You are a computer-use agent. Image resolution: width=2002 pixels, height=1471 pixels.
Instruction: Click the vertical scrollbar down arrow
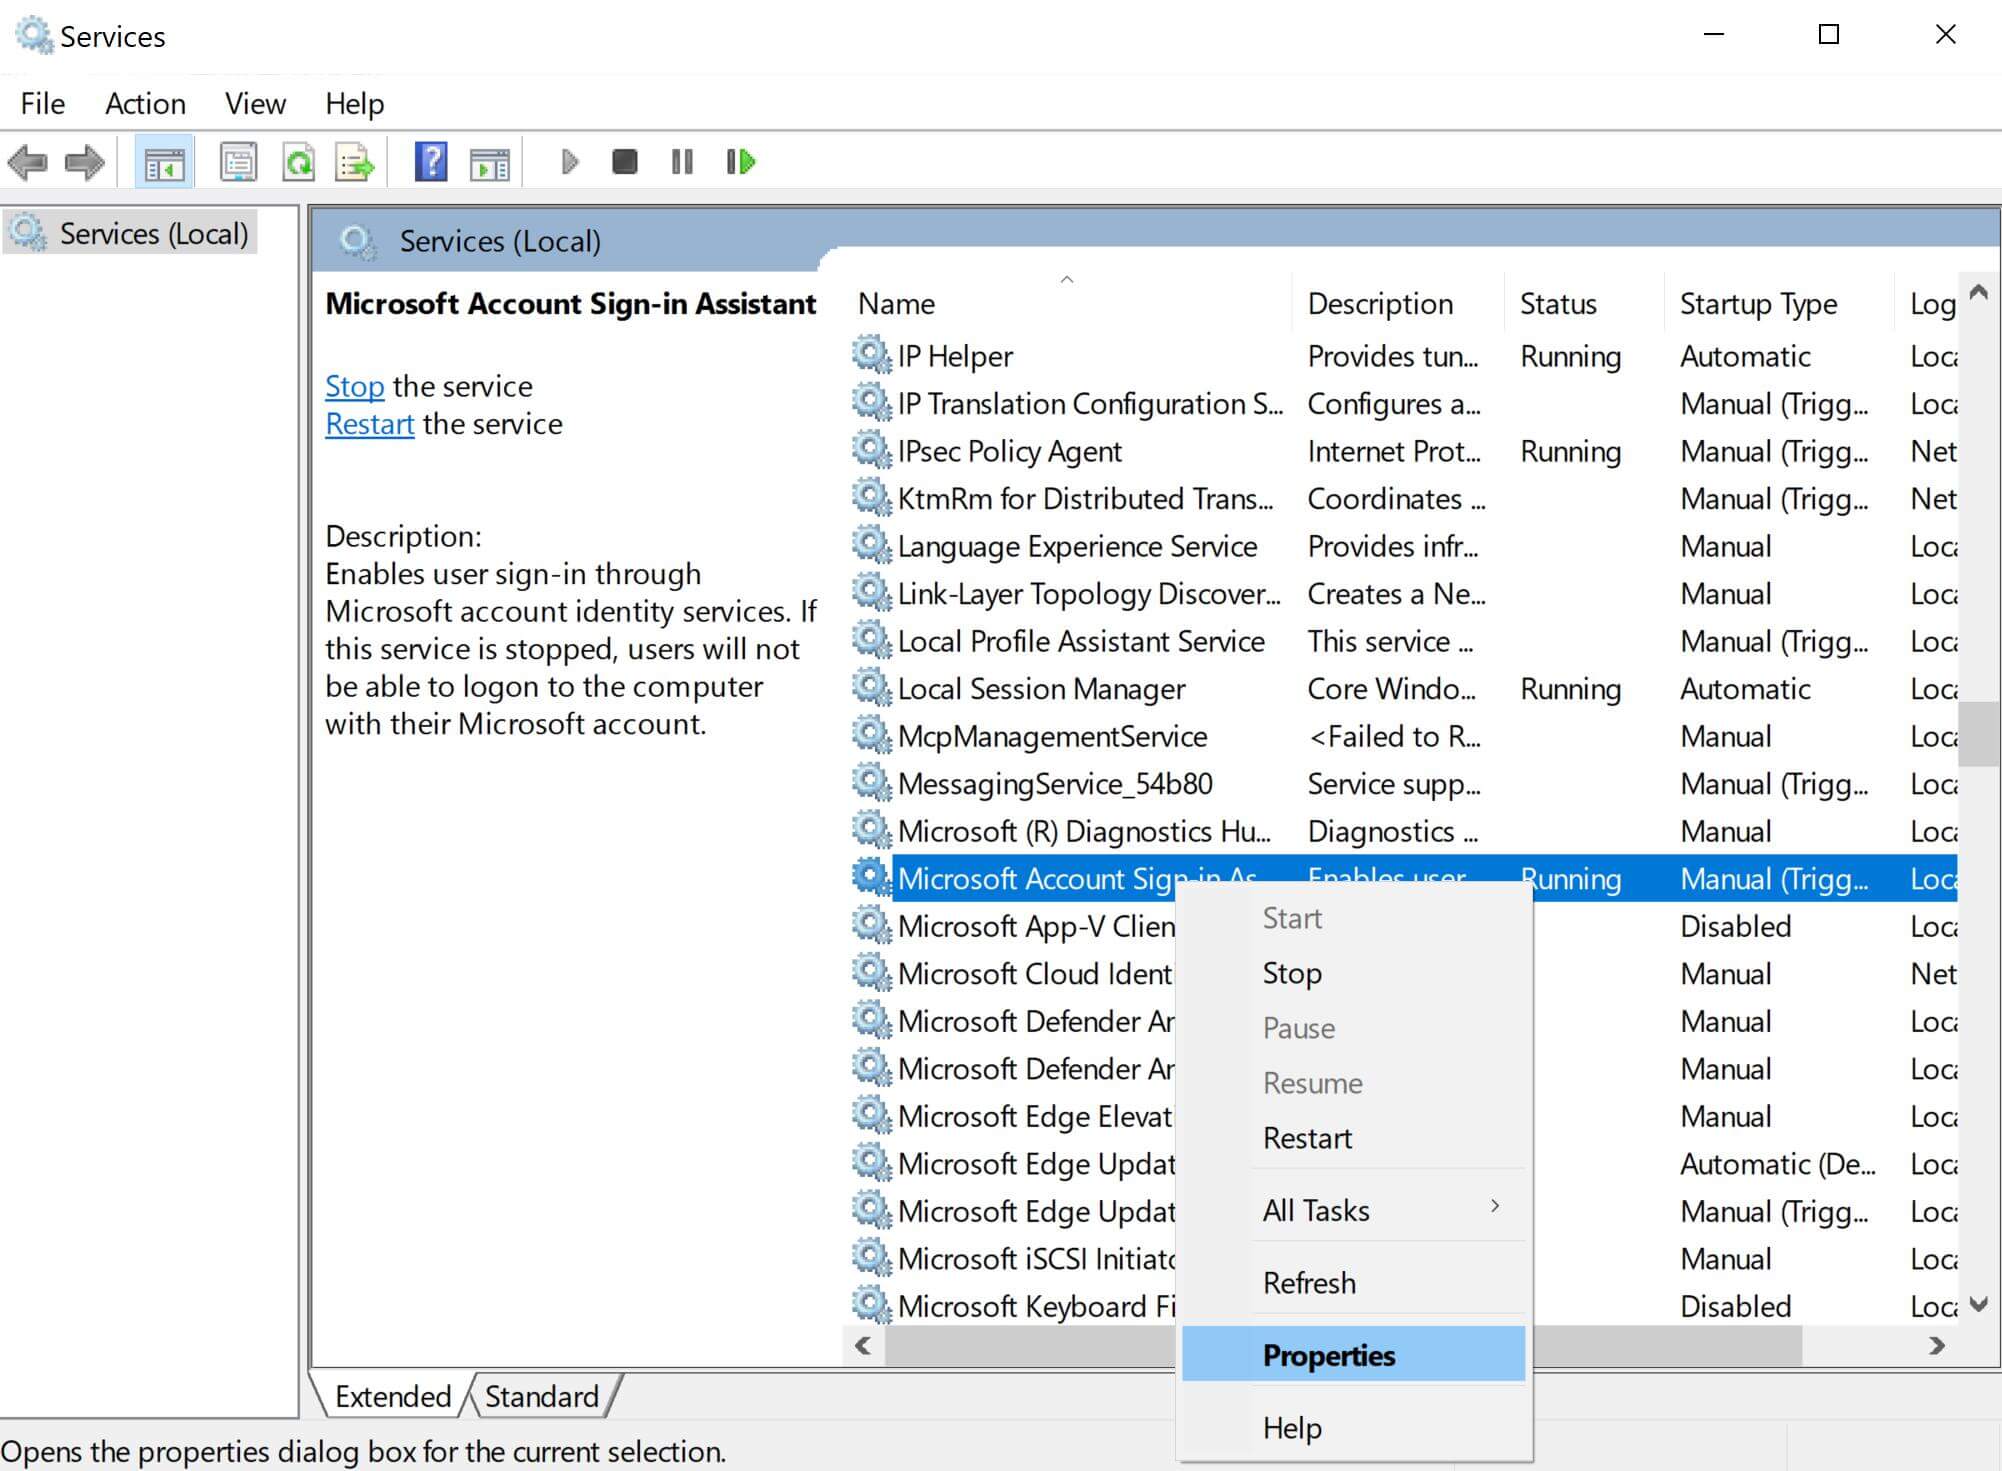click(x=1978, y=1304)
